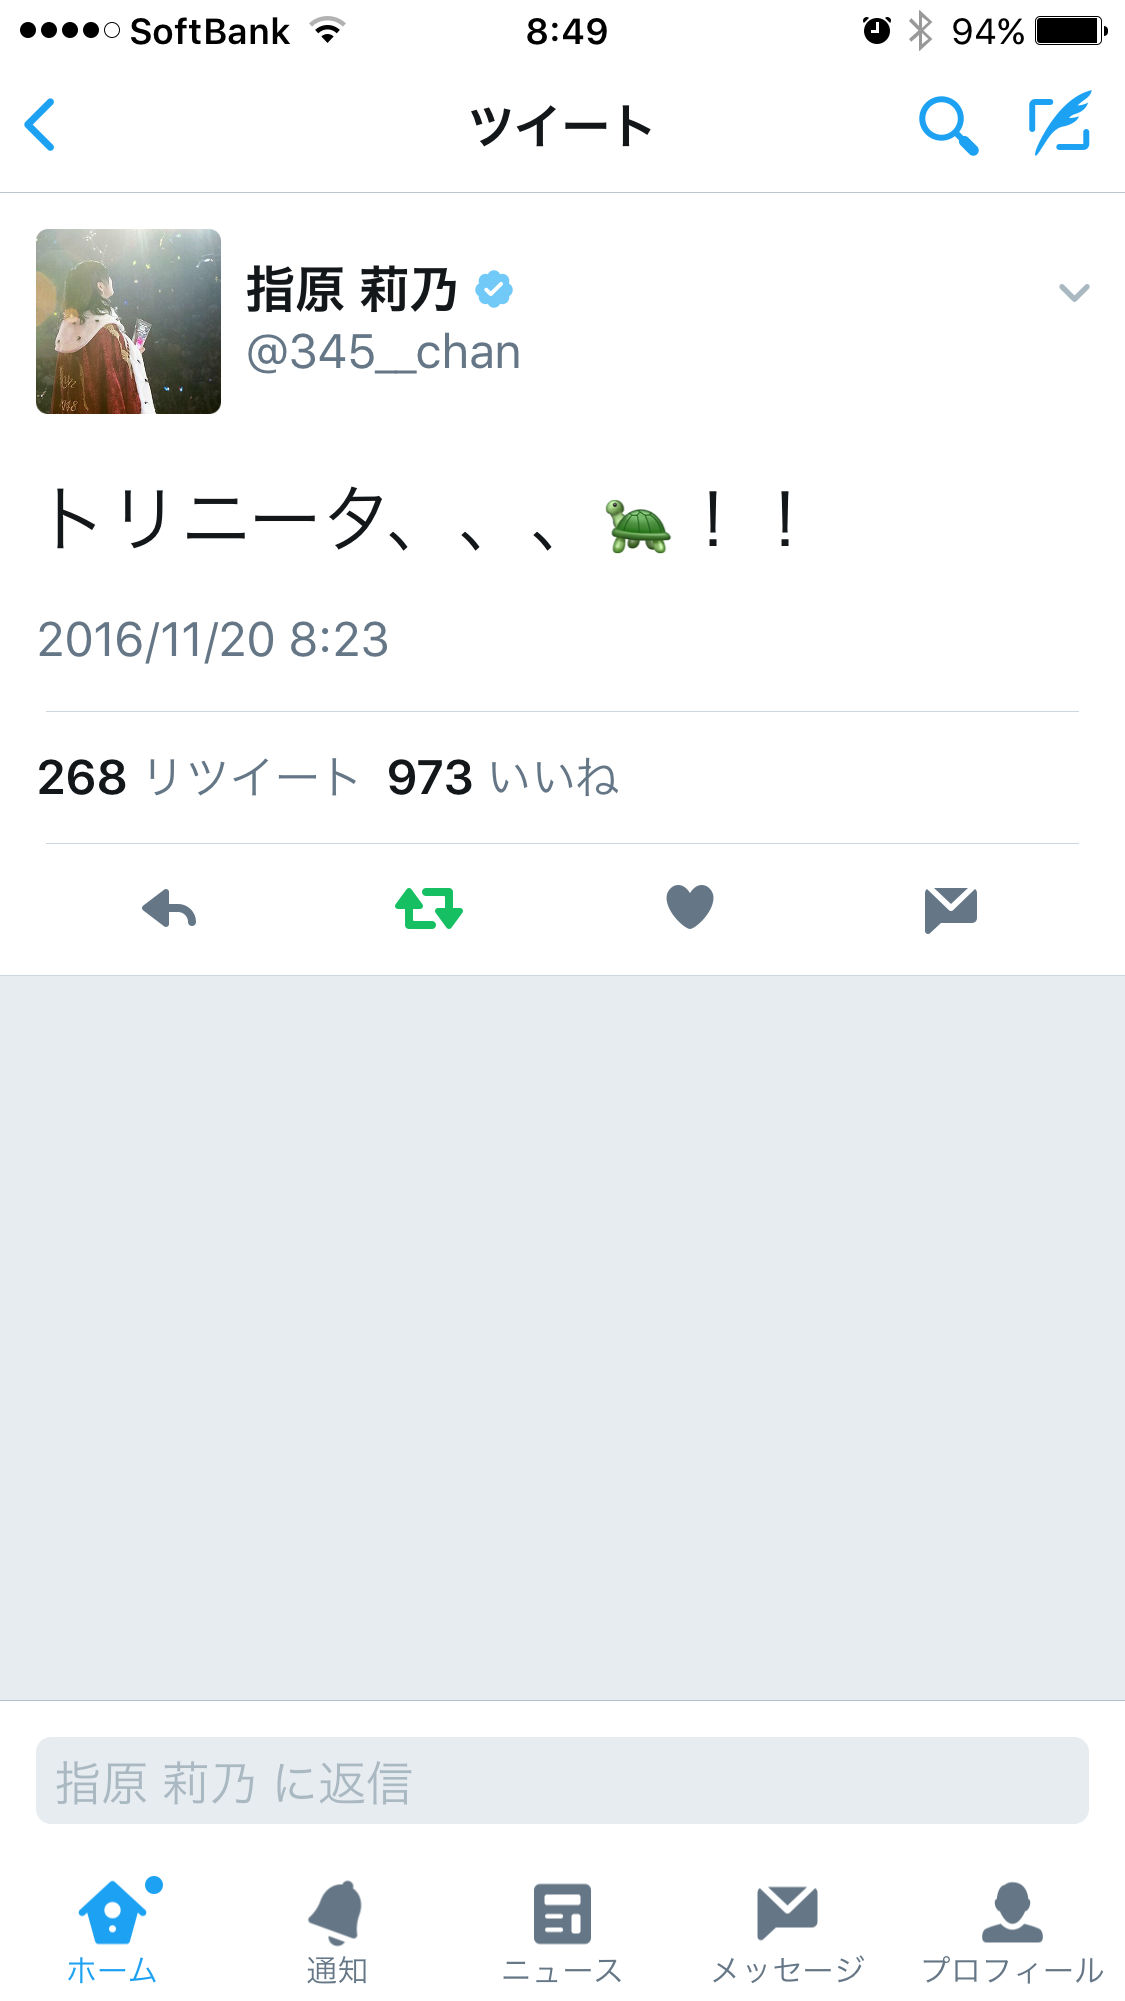1125x2001 pixels.
Task: Switch to the ニュース tab
Action: (x=562, y=1932)
